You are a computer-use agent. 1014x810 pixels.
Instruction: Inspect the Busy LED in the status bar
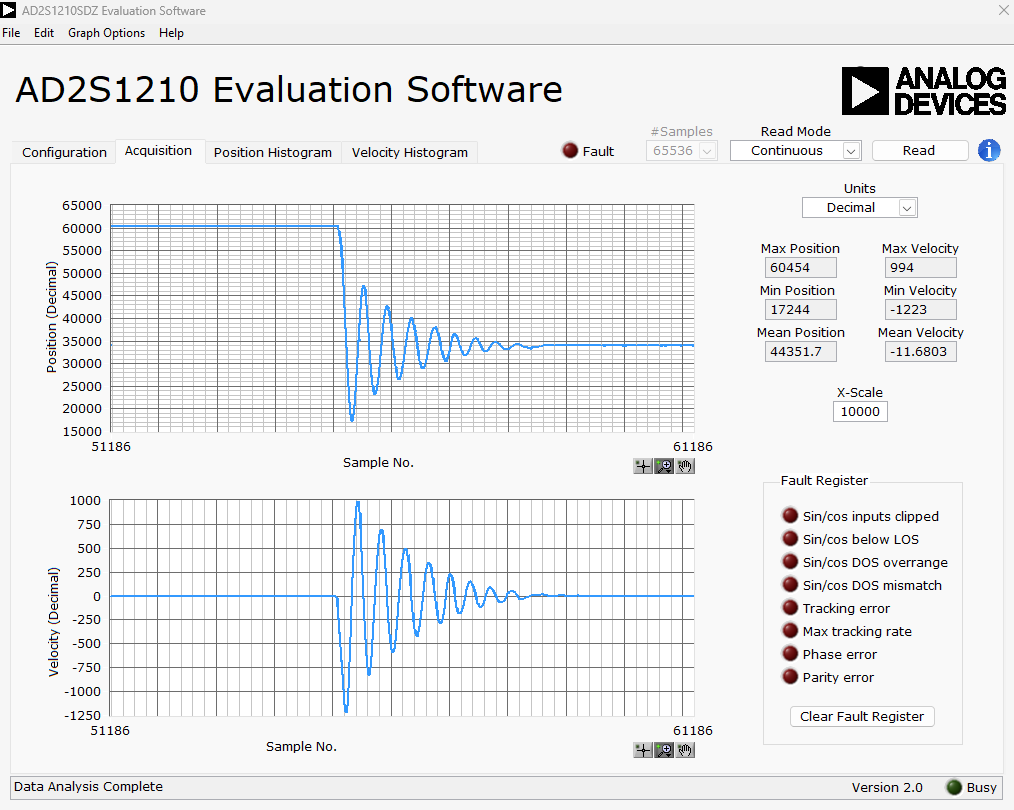[953, 787]
